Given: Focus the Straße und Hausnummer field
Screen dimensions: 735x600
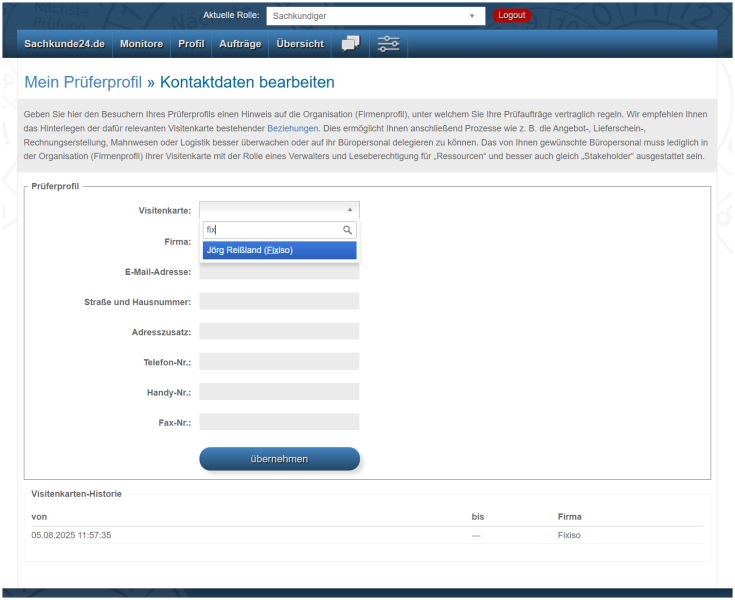Looking at the screenshot, I should tap(279, 301).
